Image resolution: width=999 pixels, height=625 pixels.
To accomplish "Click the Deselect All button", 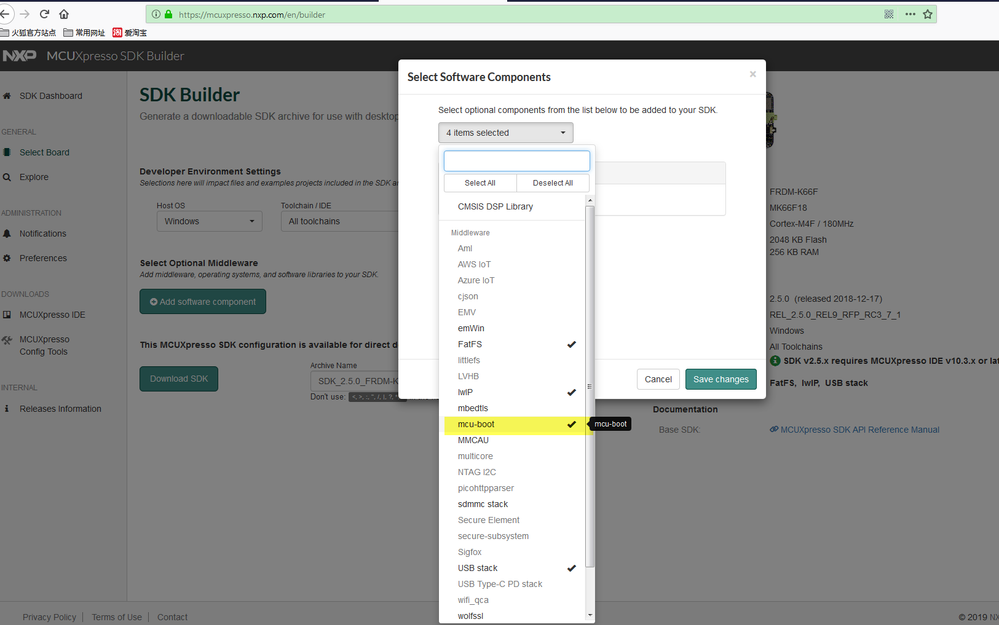I will (553, 183).
